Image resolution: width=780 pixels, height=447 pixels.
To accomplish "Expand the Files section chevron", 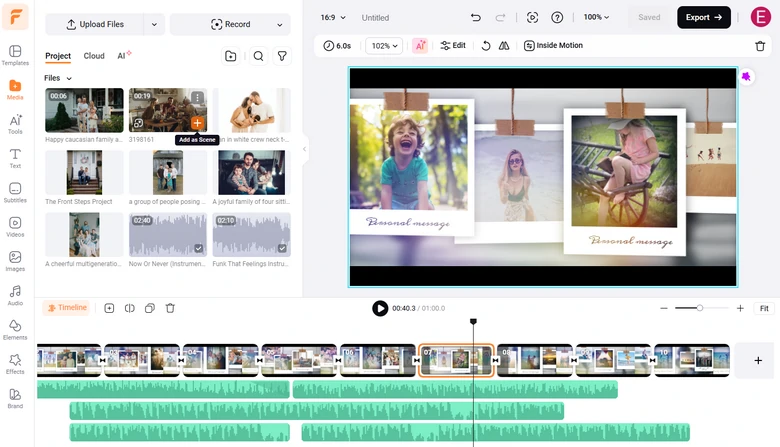I will pos(69,79).
